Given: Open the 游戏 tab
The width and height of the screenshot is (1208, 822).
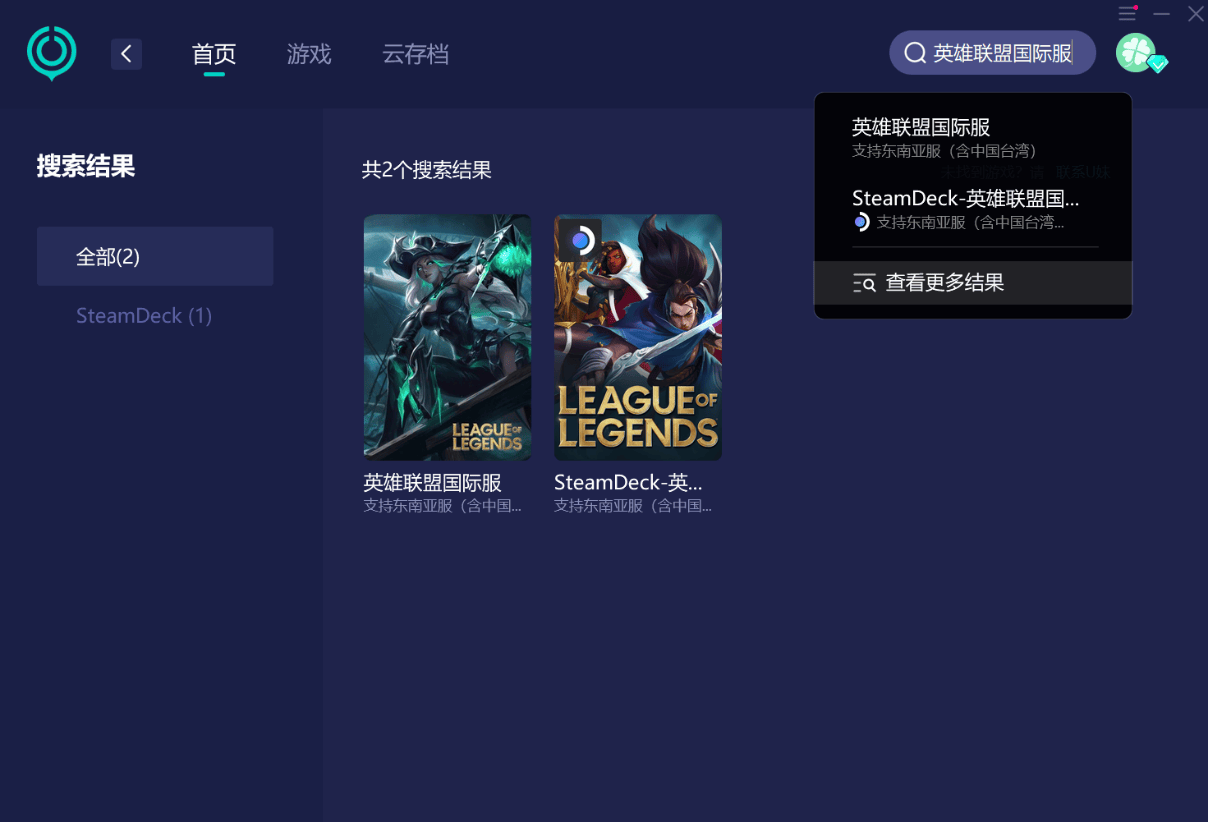Looking at the screenshot, I should [309, 54].
